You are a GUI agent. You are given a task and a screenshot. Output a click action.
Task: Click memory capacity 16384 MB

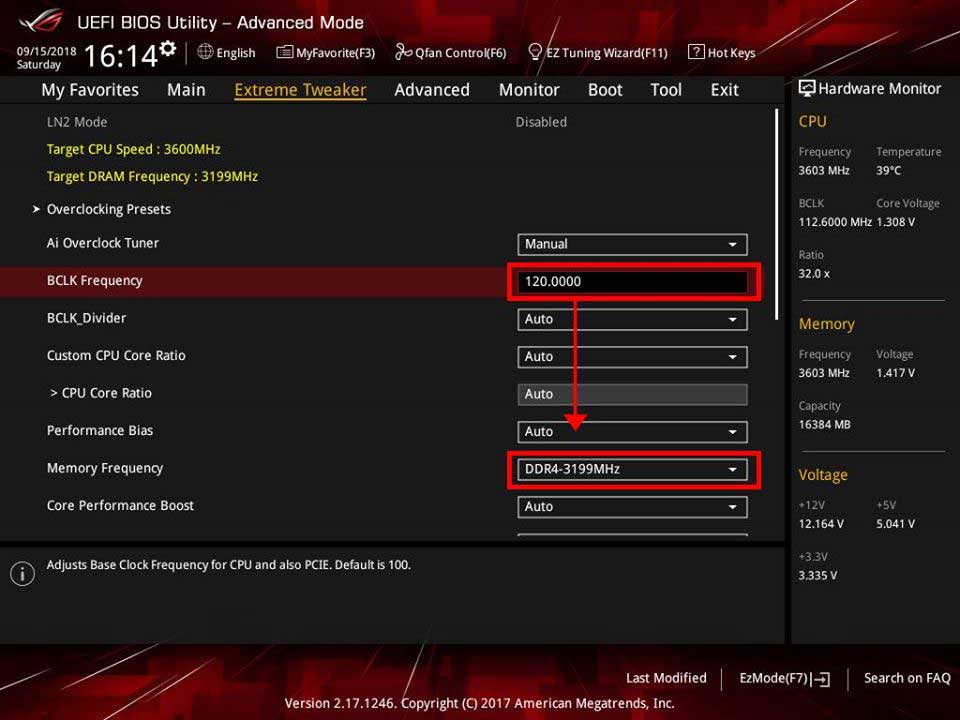click(824, 425)
